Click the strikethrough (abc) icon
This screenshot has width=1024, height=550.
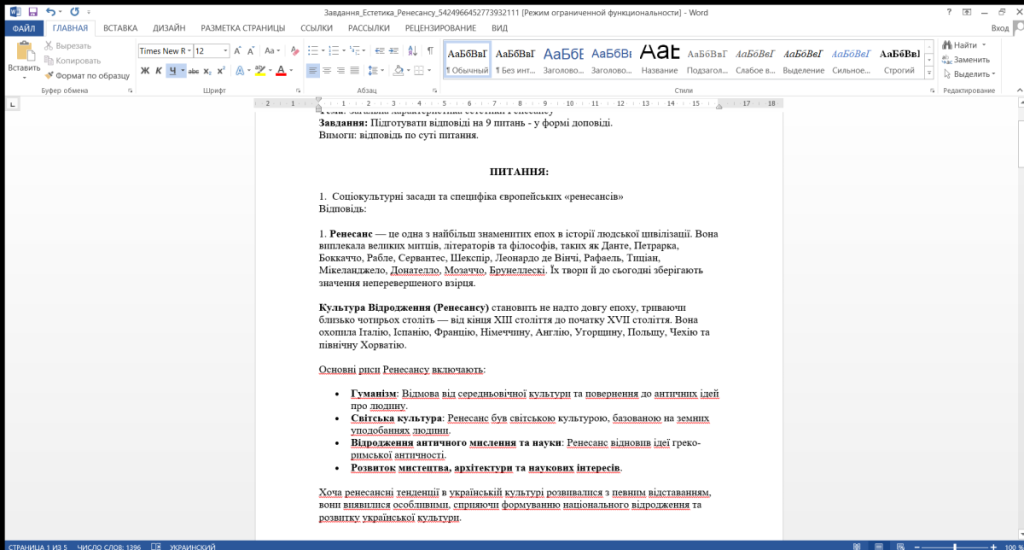193,70
